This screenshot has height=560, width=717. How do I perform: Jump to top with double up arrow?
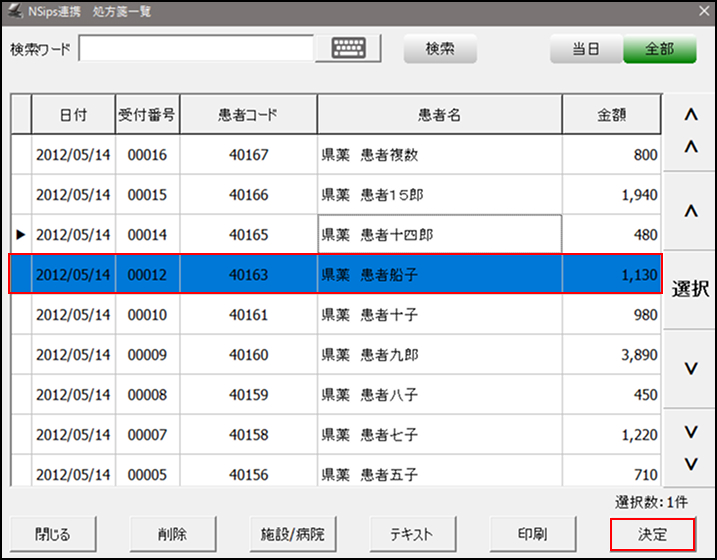point(690,132)
